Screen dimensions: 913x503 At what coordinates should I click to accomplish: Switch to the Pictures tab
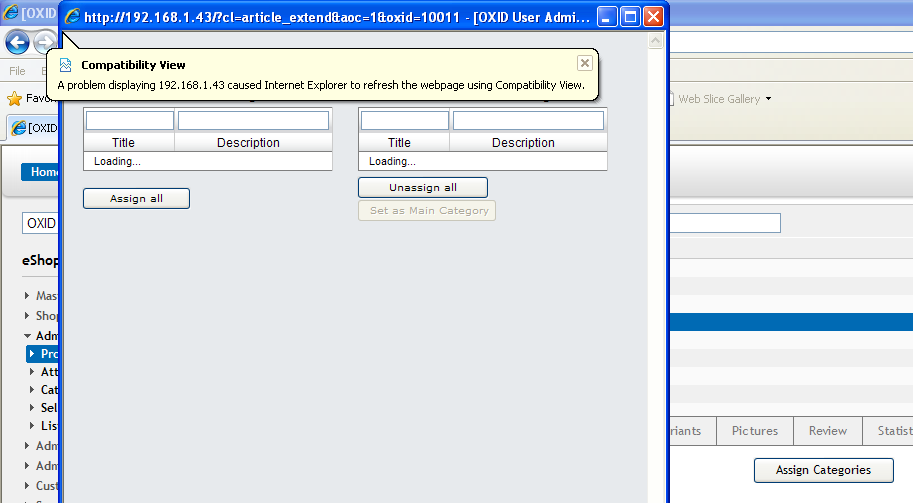click(755, 431)
